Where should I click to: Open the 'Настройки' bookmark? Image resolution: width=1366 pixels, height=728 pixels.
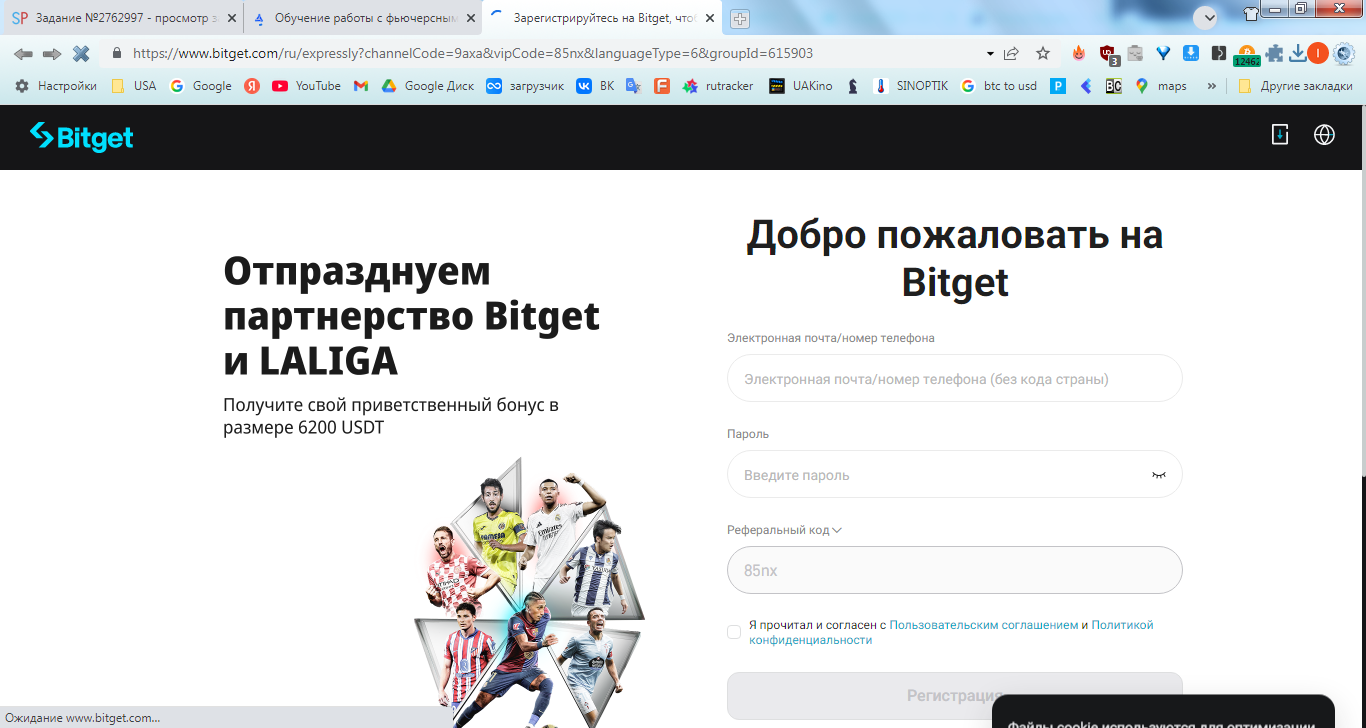coord(57,86)
